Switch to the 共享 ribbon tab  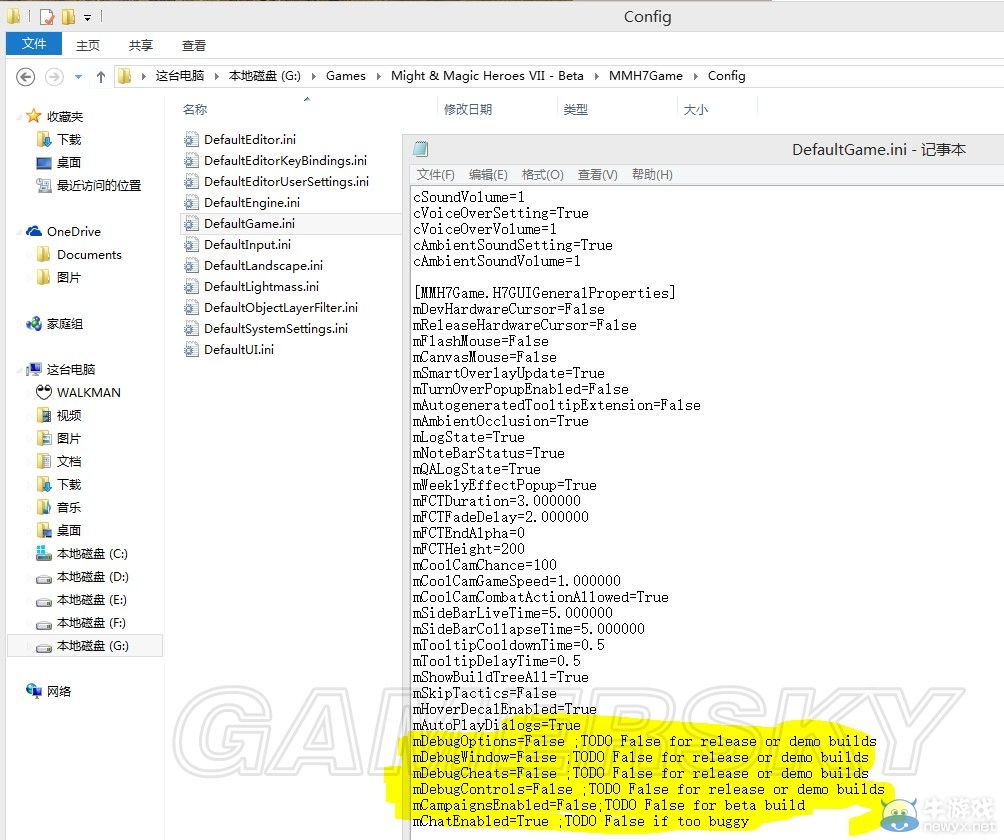click(141, 45)
